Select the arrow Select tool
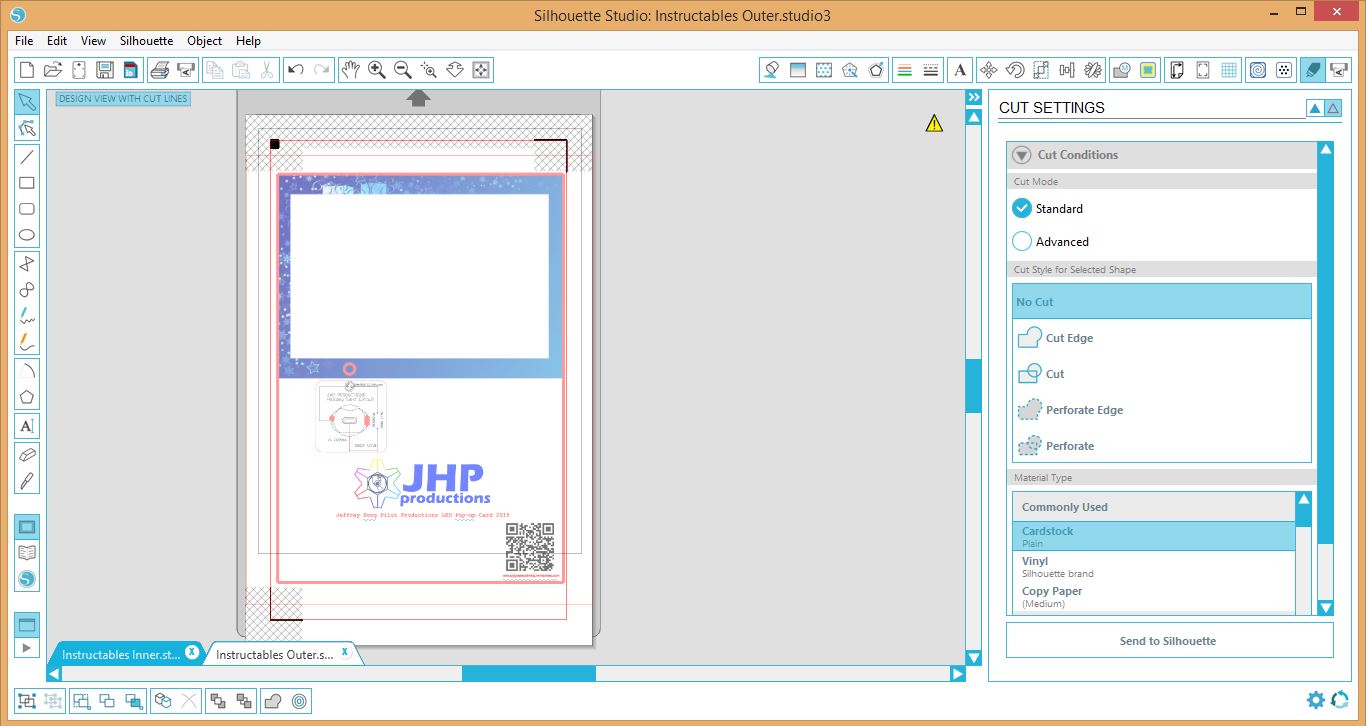This screenshot has height=726, width=1366. [x=27, y=102]
